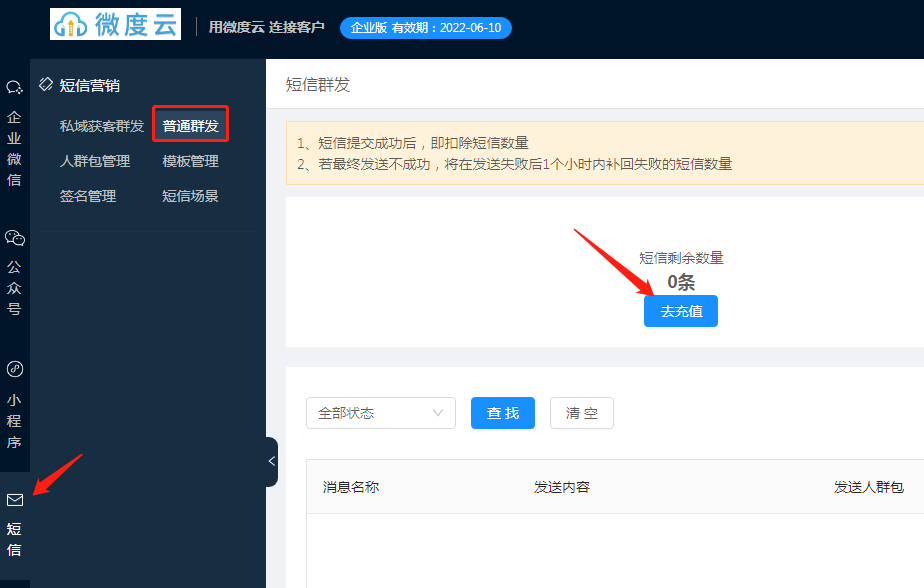Click the 企业版 有效期 badge
924x588 pixels.
pyautogui.click(x=425, y=28)
